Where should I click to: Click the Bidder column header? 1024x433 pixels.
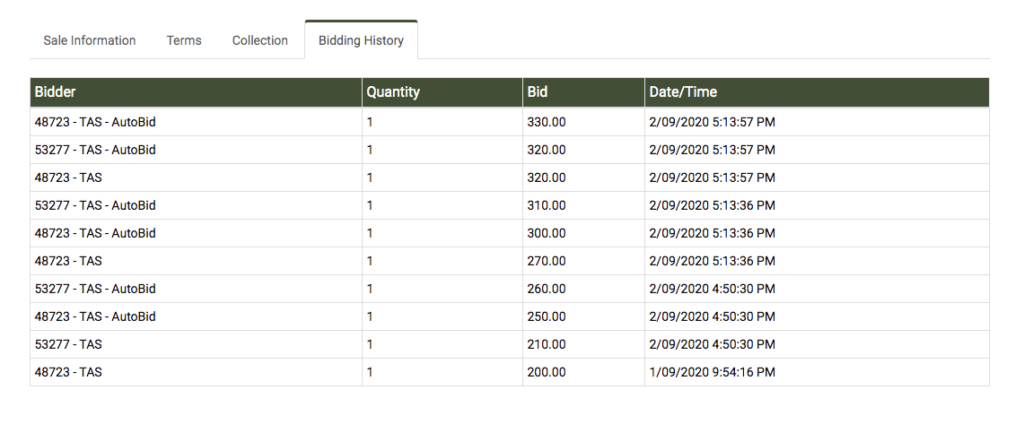point(55,92)
